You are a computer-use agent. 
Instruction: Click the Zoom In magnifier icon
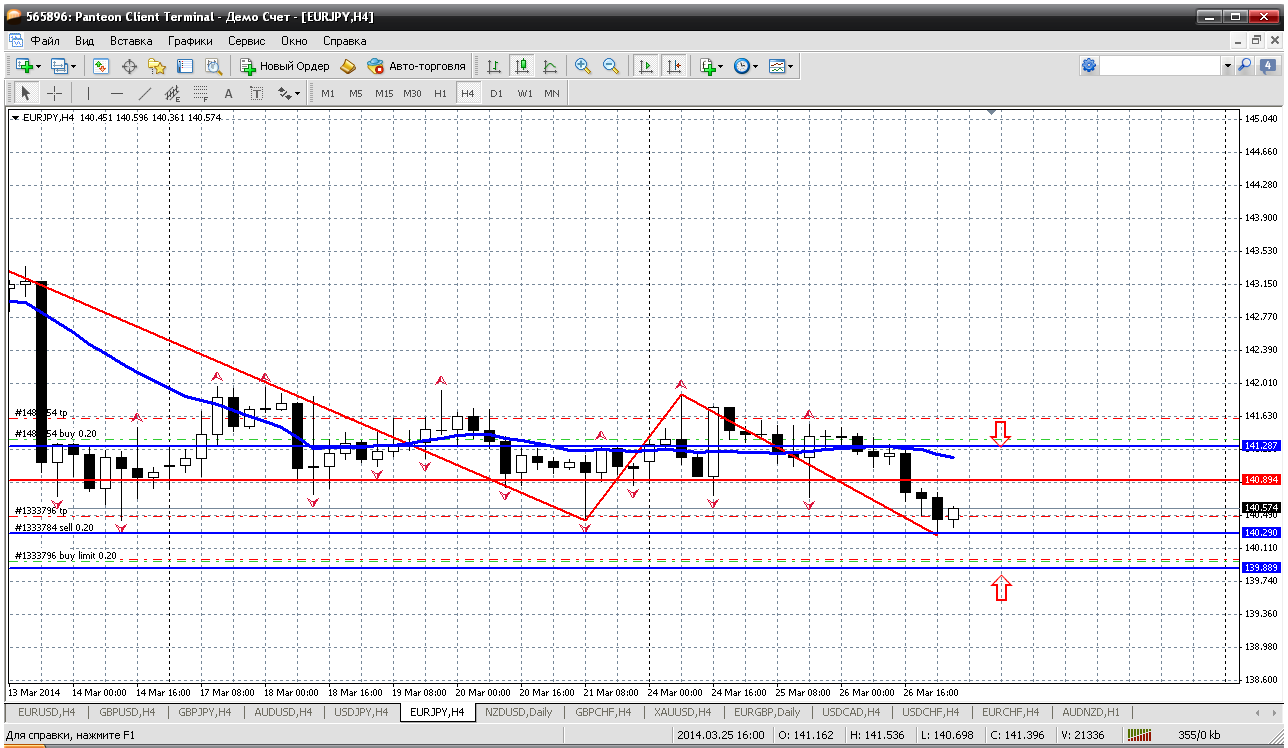point(582,66)
